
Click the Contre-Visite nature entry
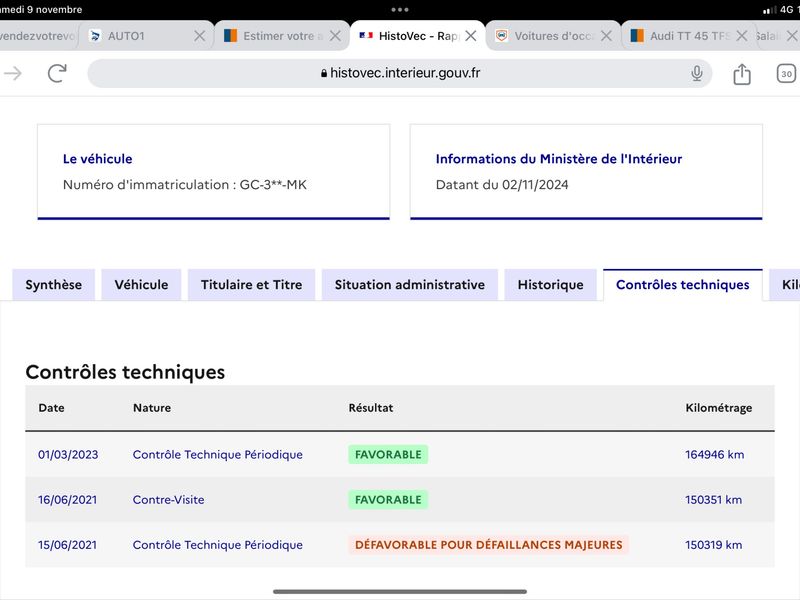point(168,499)
